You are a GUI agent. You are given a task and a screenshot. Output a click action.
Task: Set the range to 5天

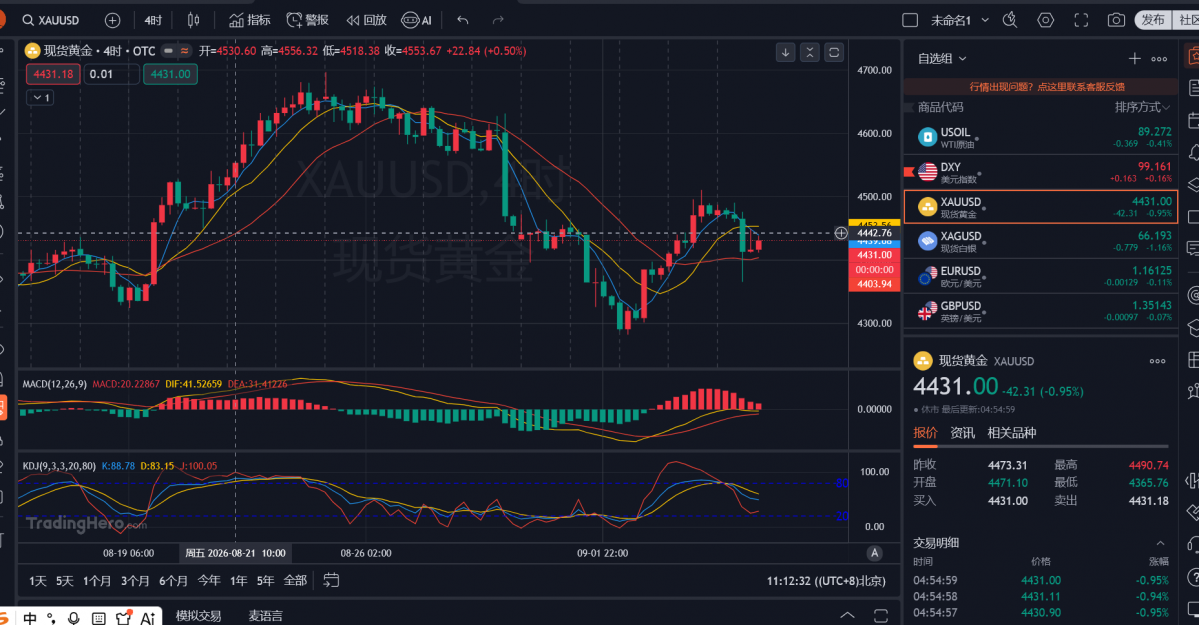tap(65, 581)
